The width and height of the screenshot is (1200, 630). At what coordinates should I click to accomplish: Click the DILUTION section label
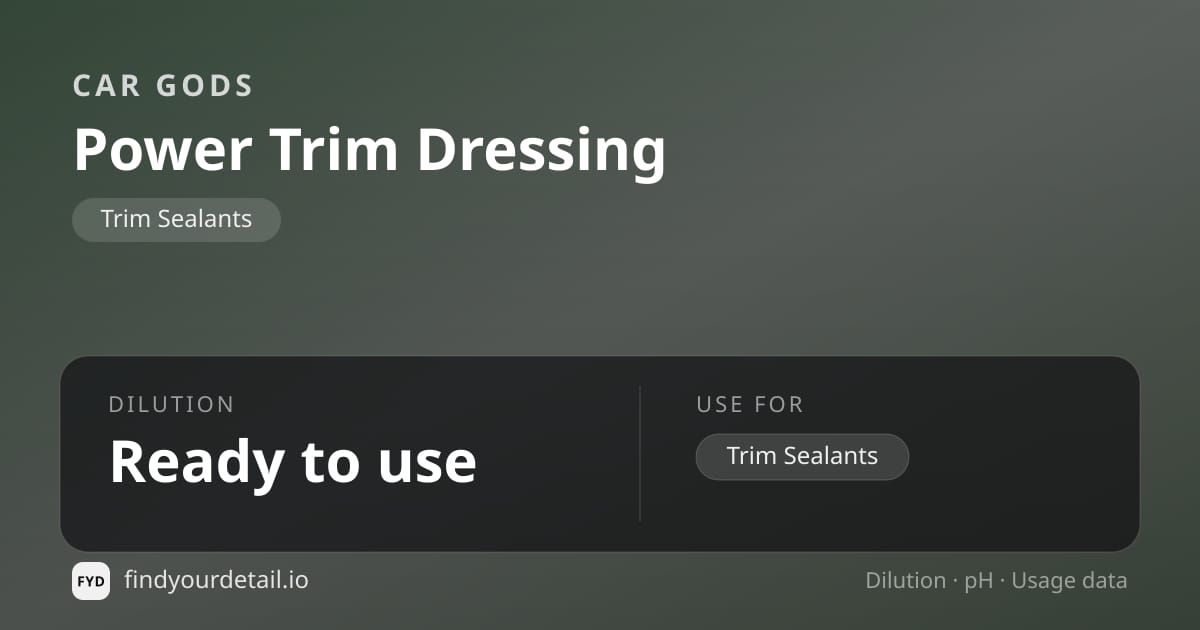pyautogui.click(x=171, y=405)
